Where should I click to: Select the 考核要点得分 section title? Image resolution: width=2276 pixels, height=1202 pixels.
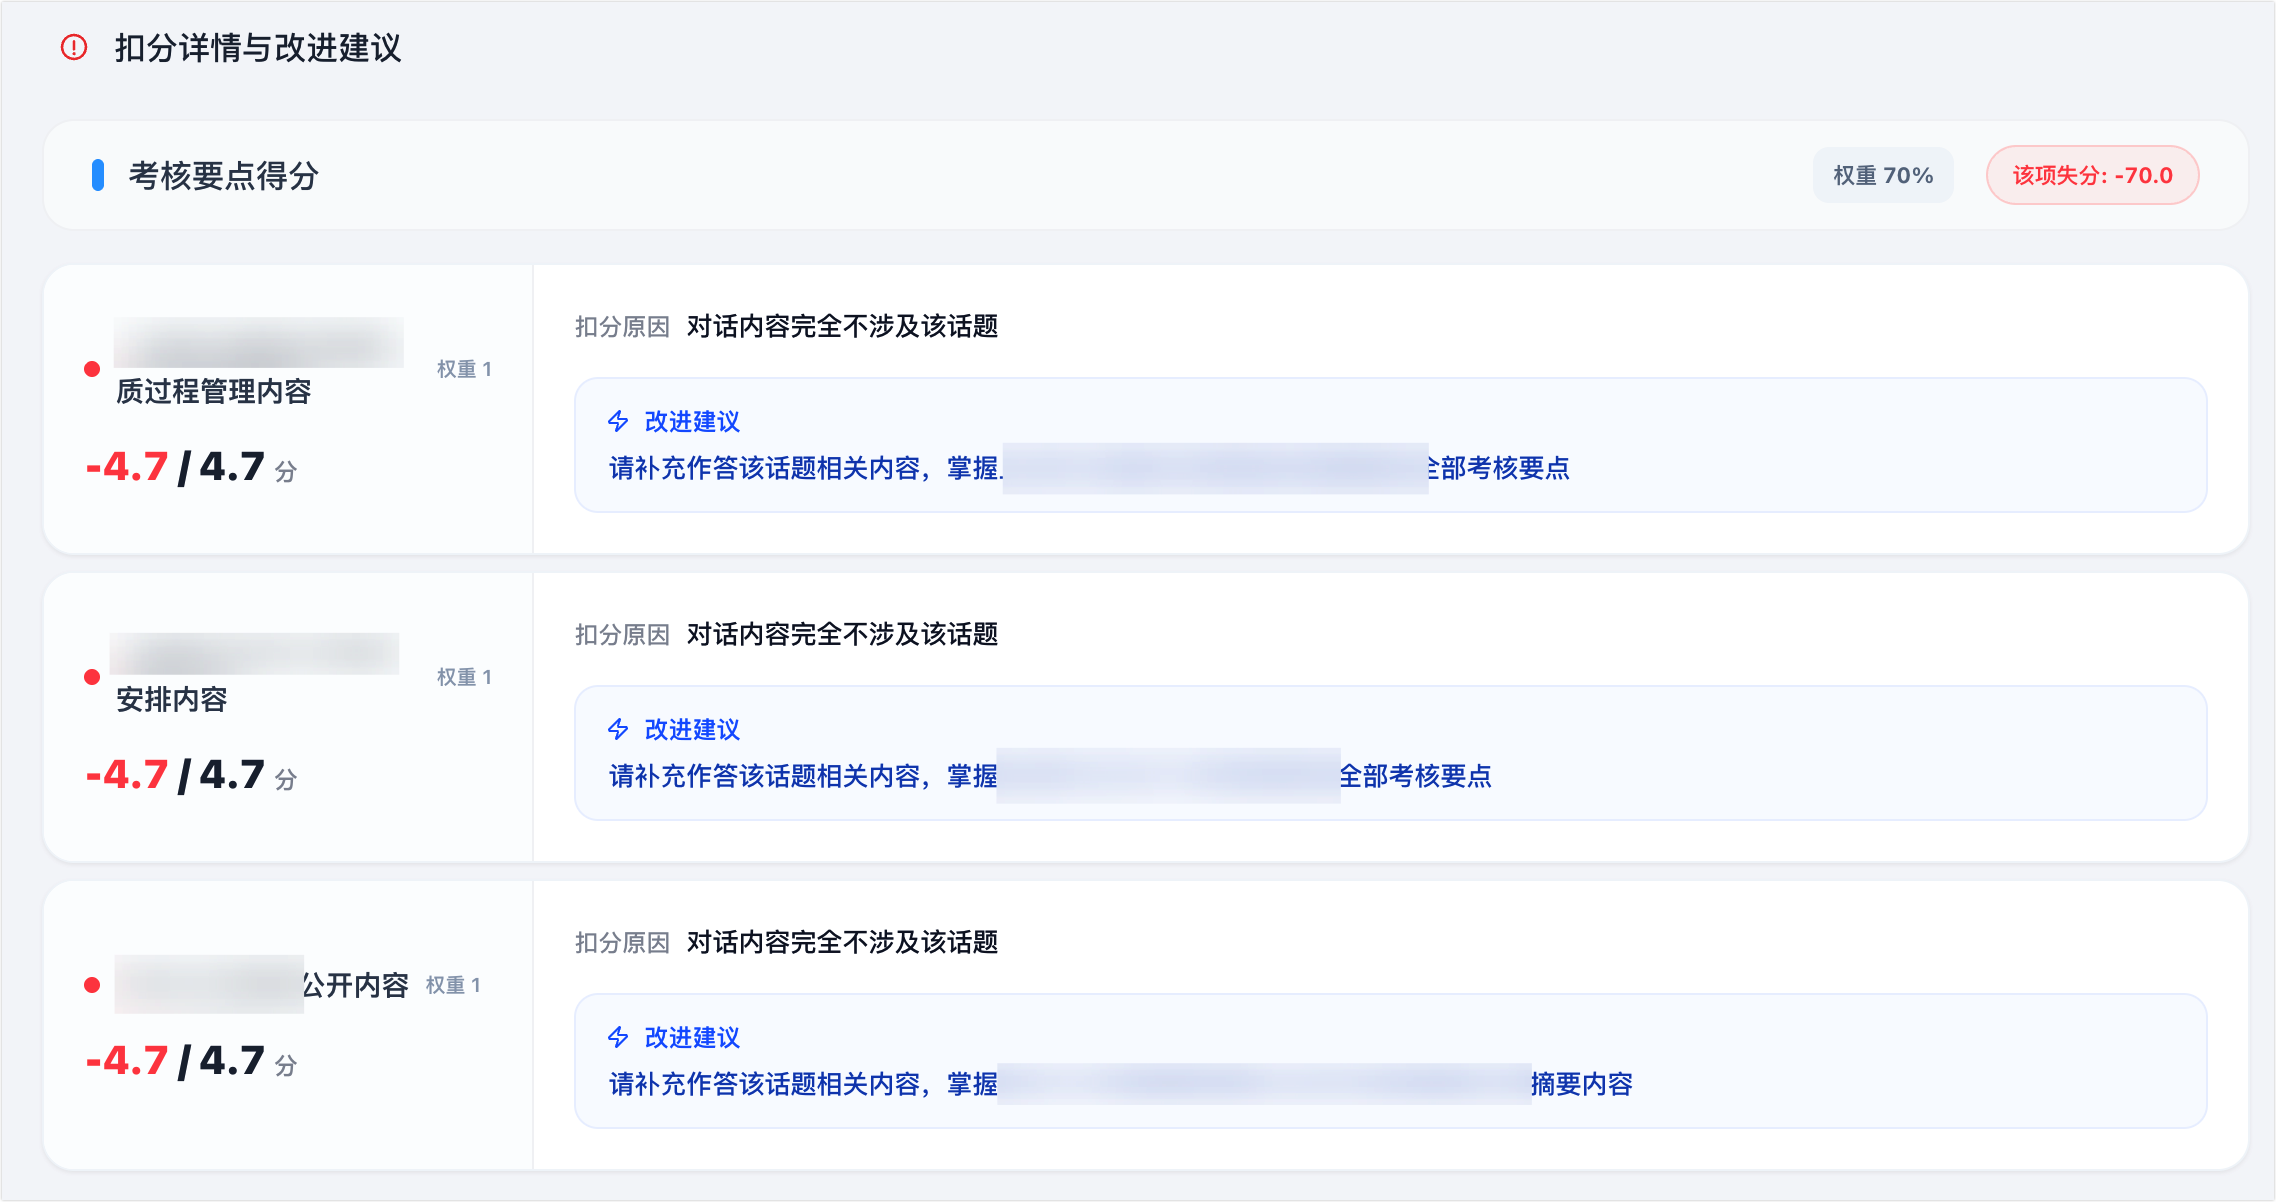pyautogui.click(x=224, y=176)
